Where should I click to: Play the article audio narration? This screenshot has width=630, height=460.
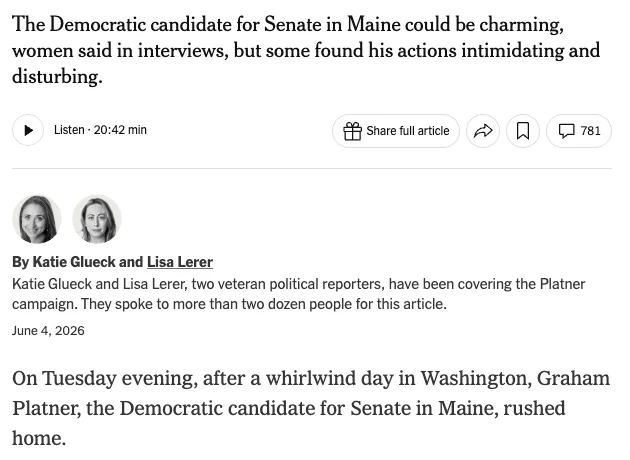tap(28, 130)
